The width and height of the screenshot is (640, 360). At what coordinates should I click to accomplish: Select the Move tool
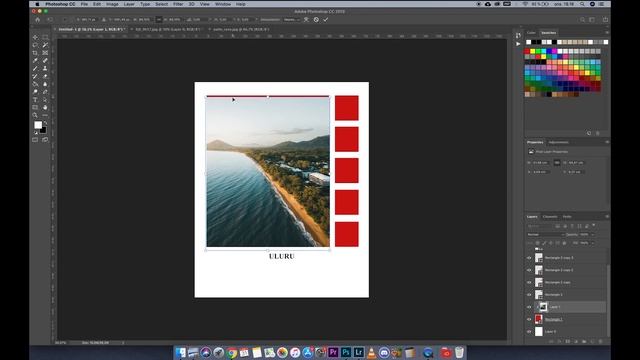coord(35,37)
